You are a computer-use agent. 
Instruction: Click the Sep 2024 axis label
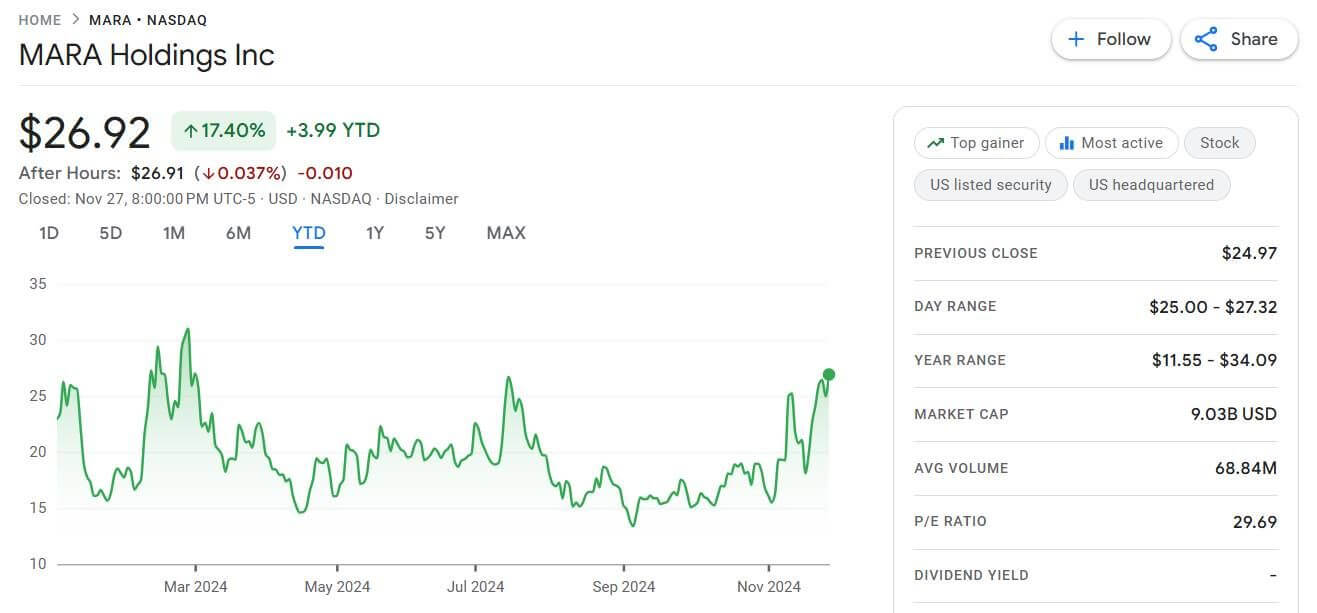623,587
